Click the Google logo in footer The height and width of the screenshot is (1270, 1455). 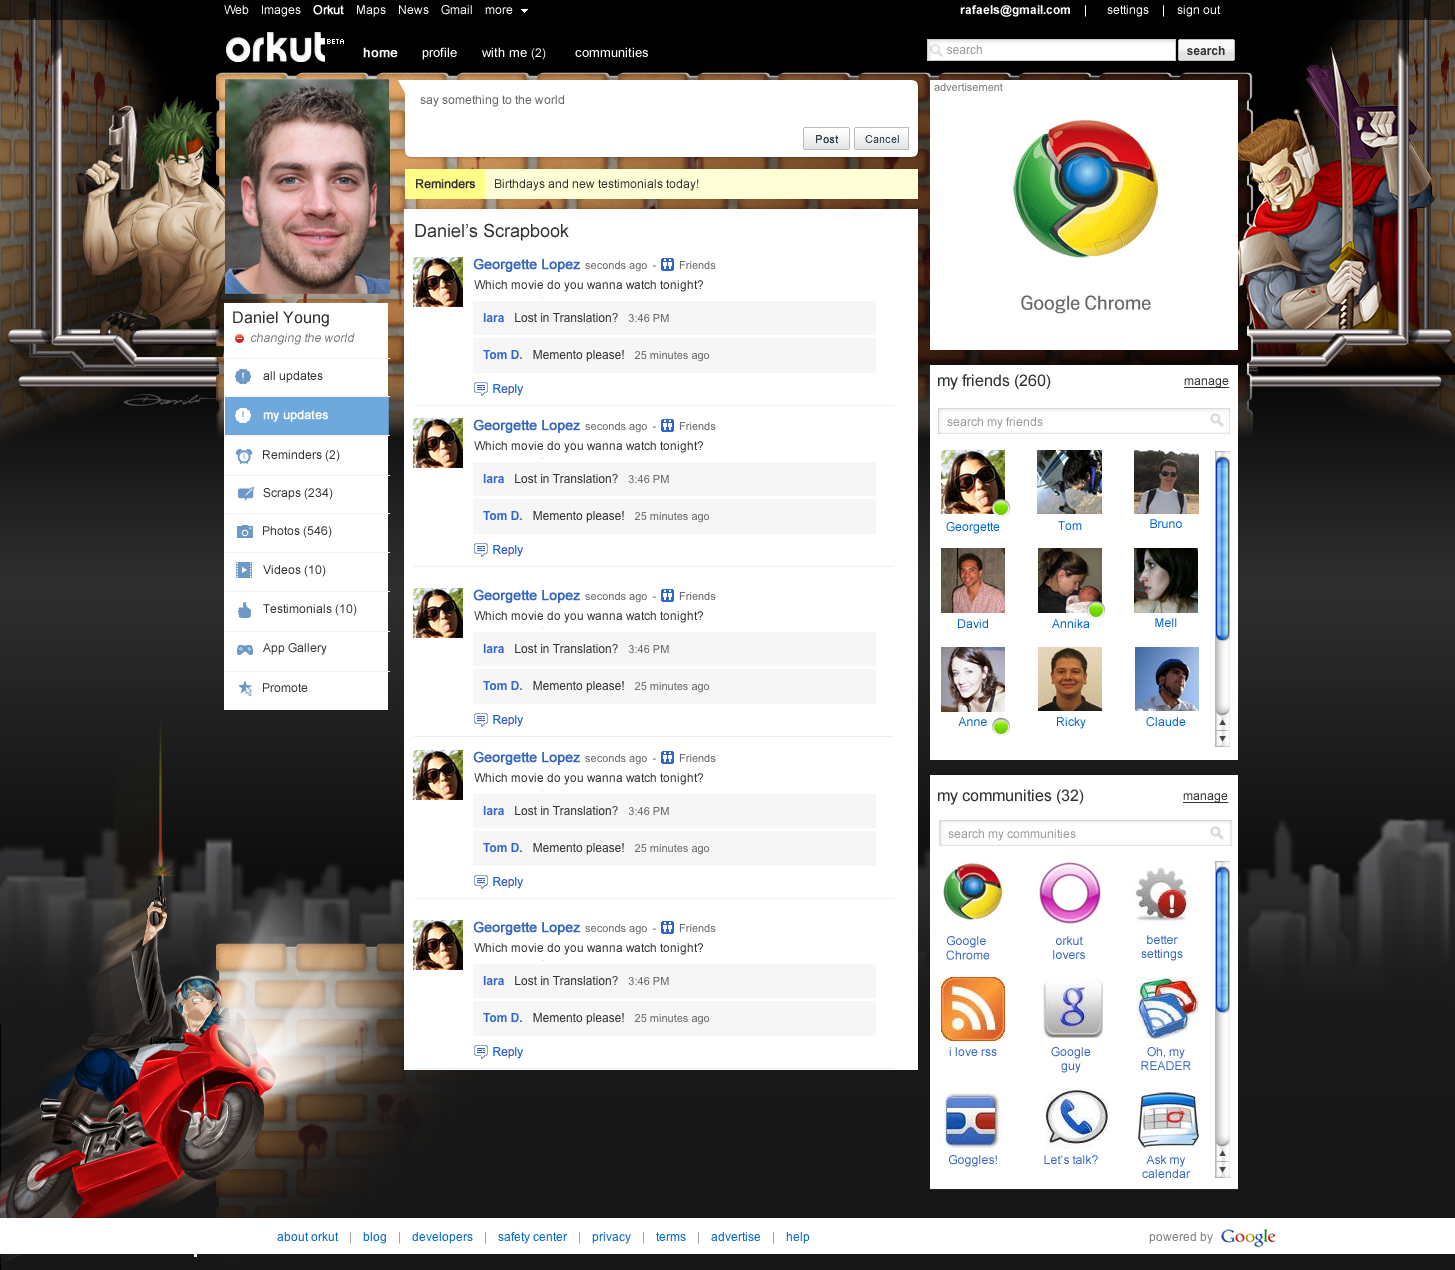(x=1248, y=1237)
